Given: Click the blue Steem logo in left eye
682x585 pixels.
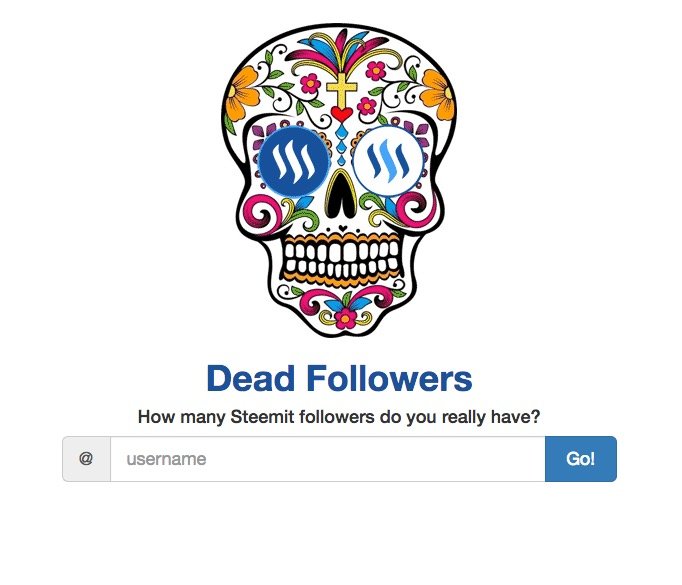Looking at the screenshot, I should [294, 162].
